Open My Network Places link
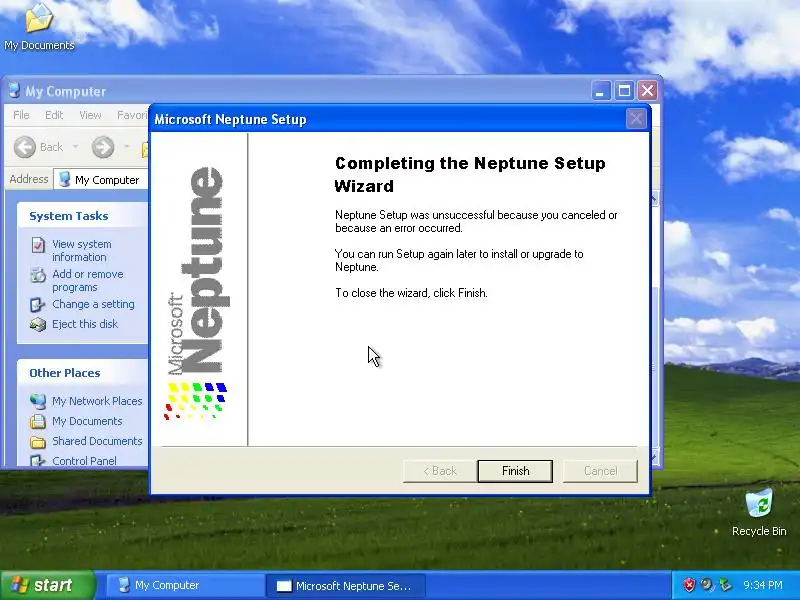Image resolution: width=800 pixels, height=600 pixels. 97,401
